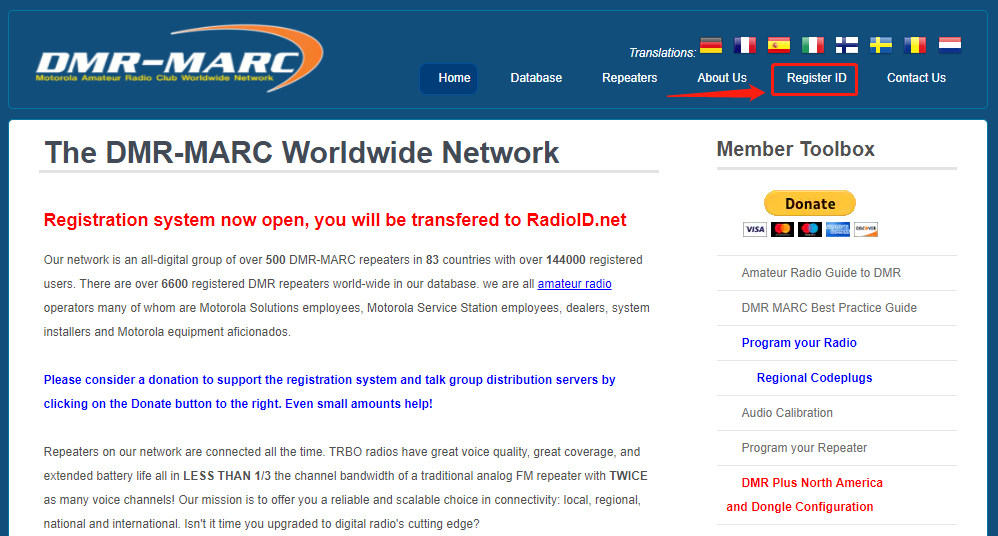Click the yellow Donate button
The height and width of the screenshot is (536, 998).
pos(810,204)
